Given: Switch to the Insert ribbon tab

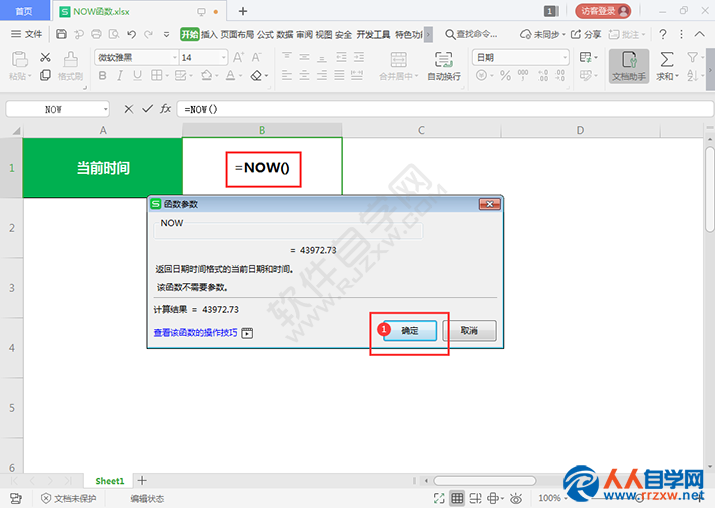Looking at the screenshot, I should [209, 34].
